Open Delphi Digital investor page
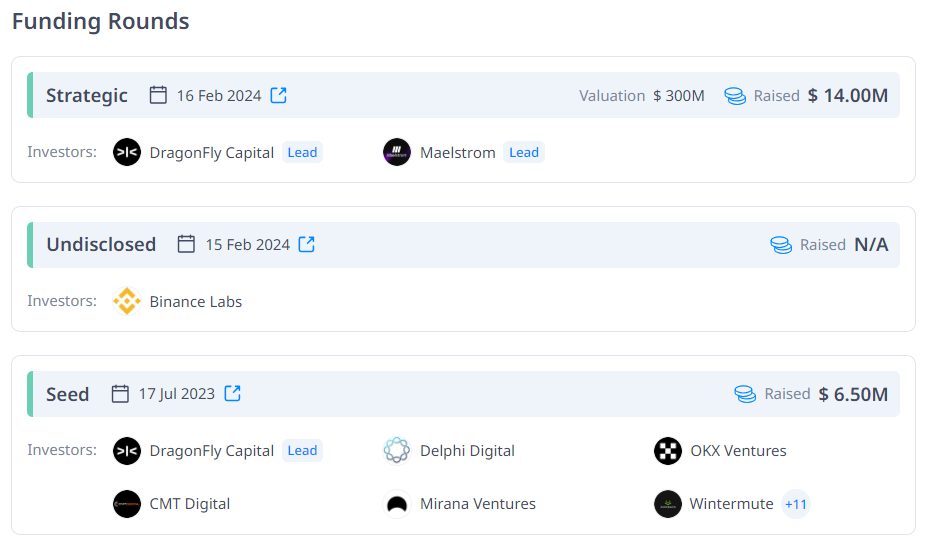This screenshot has height=545, width=927. 467,451
